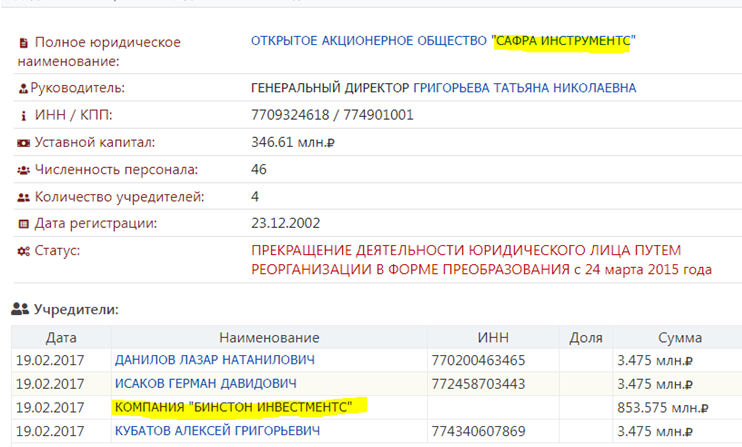This screenshot has width=742, height=447.
Task: Select the sum 853.575 млн in Бинстон row
Action: coord(662,408)
